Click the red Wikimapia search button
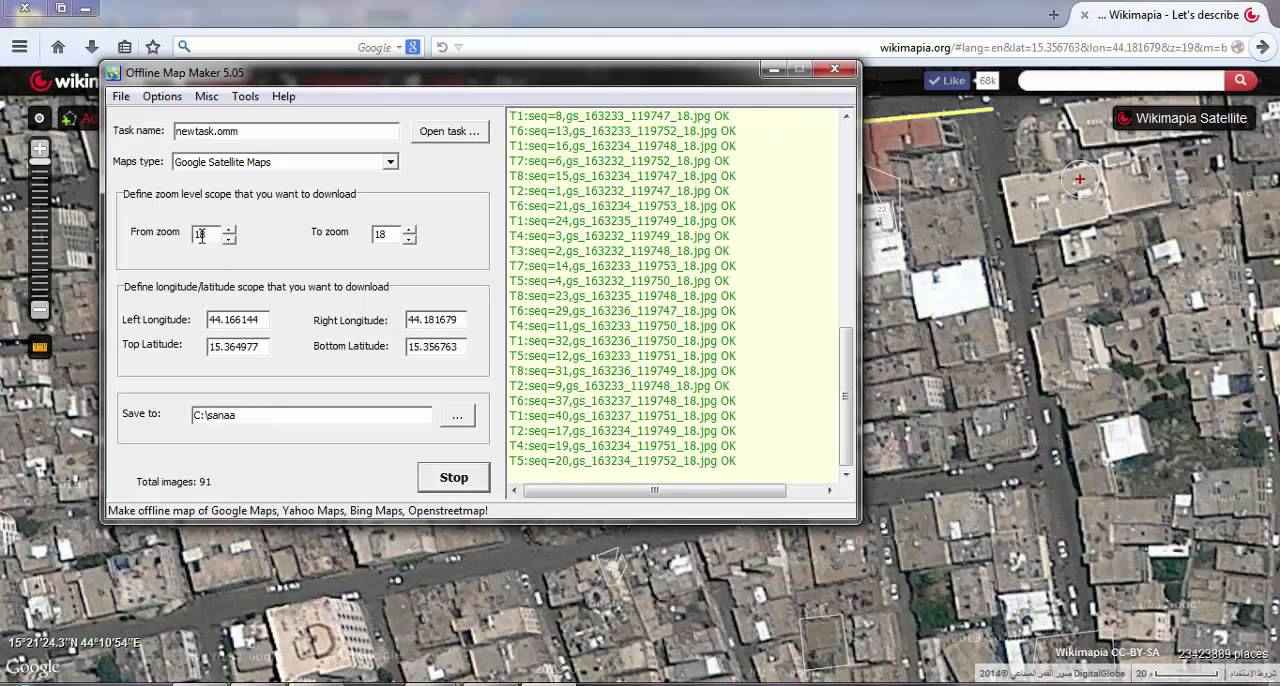 1240,81
